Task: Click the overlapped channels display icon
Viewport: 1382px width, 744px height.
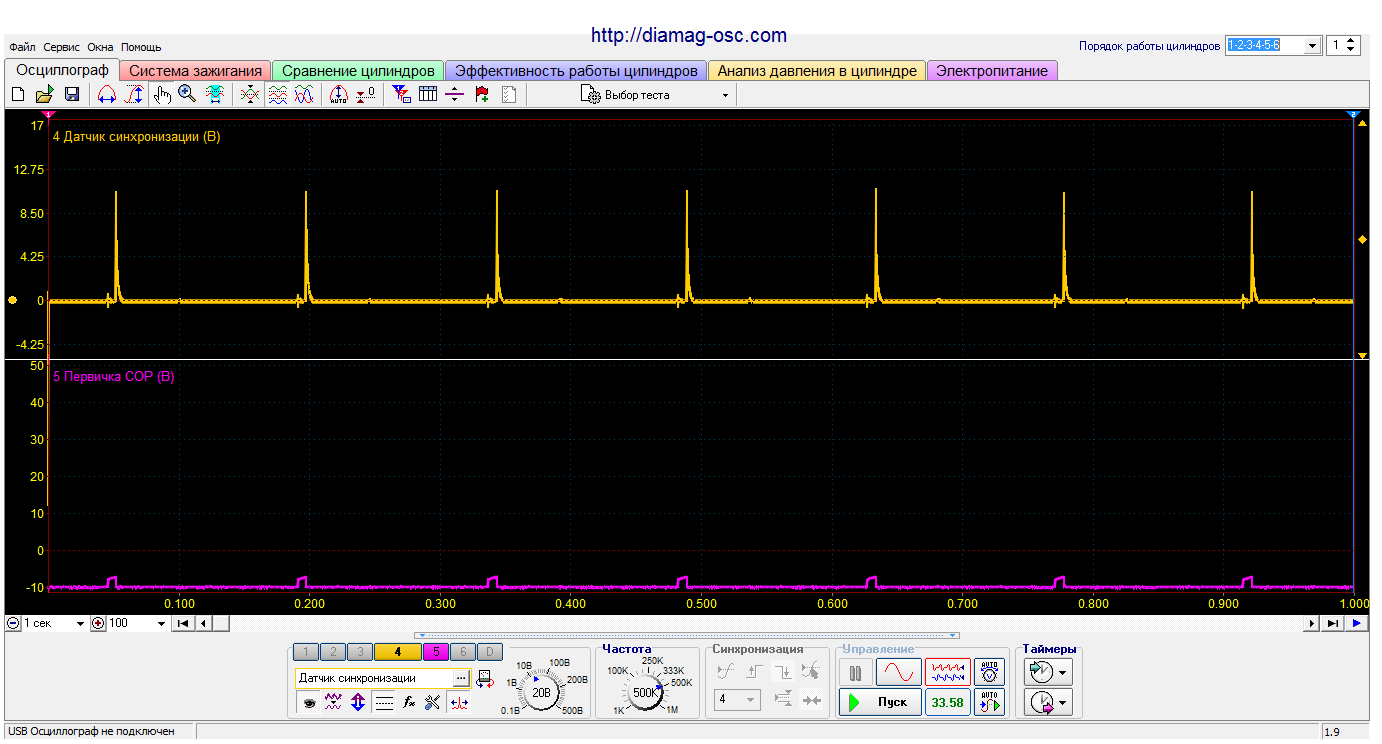Action: 251,94
